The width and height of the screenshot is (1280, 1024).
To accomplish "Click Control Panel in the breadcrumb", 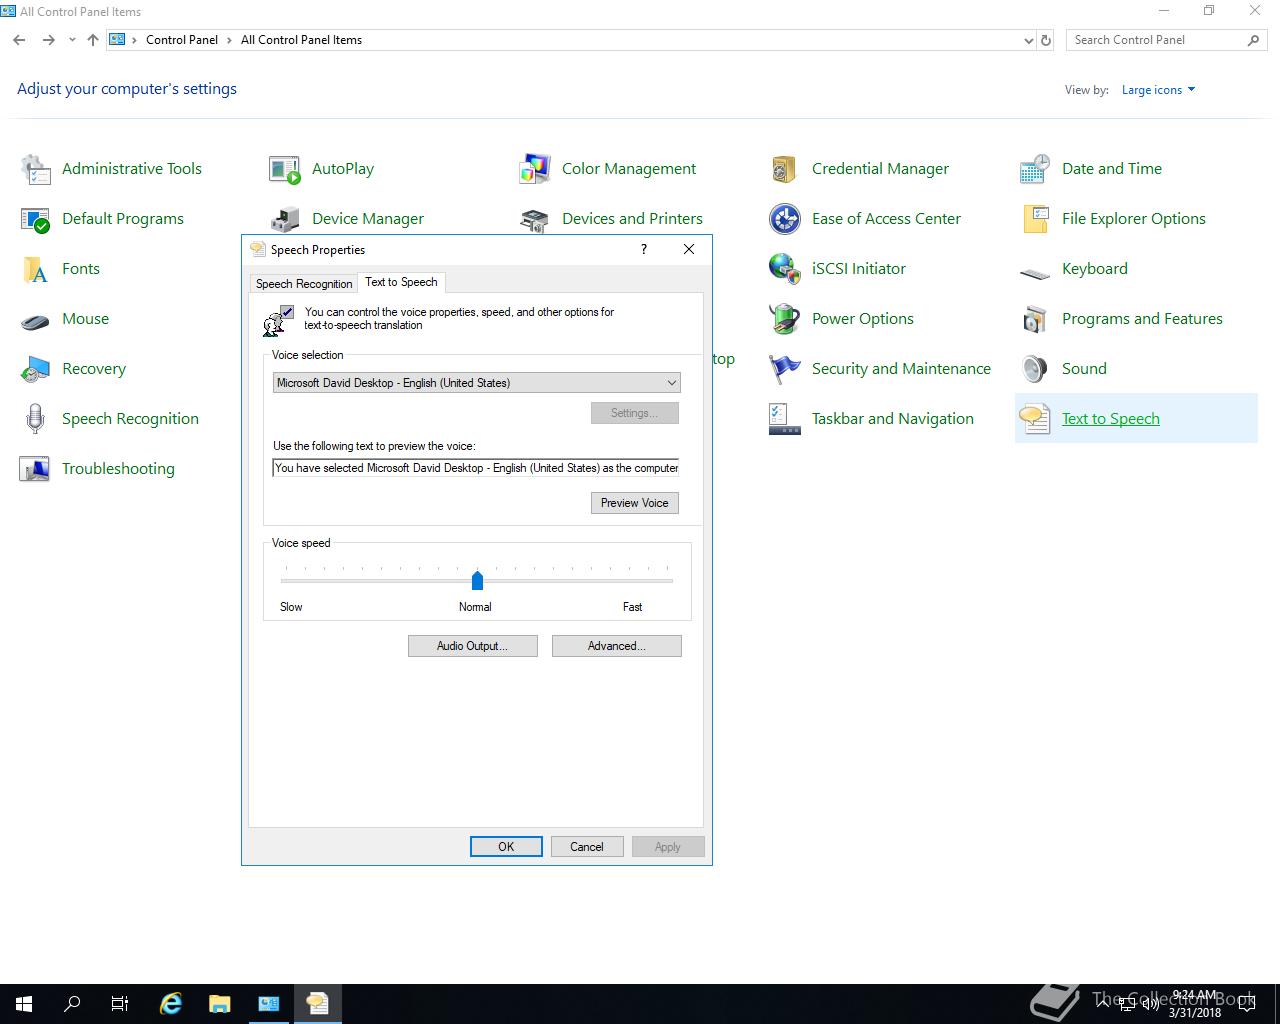I will pos(182,40).
